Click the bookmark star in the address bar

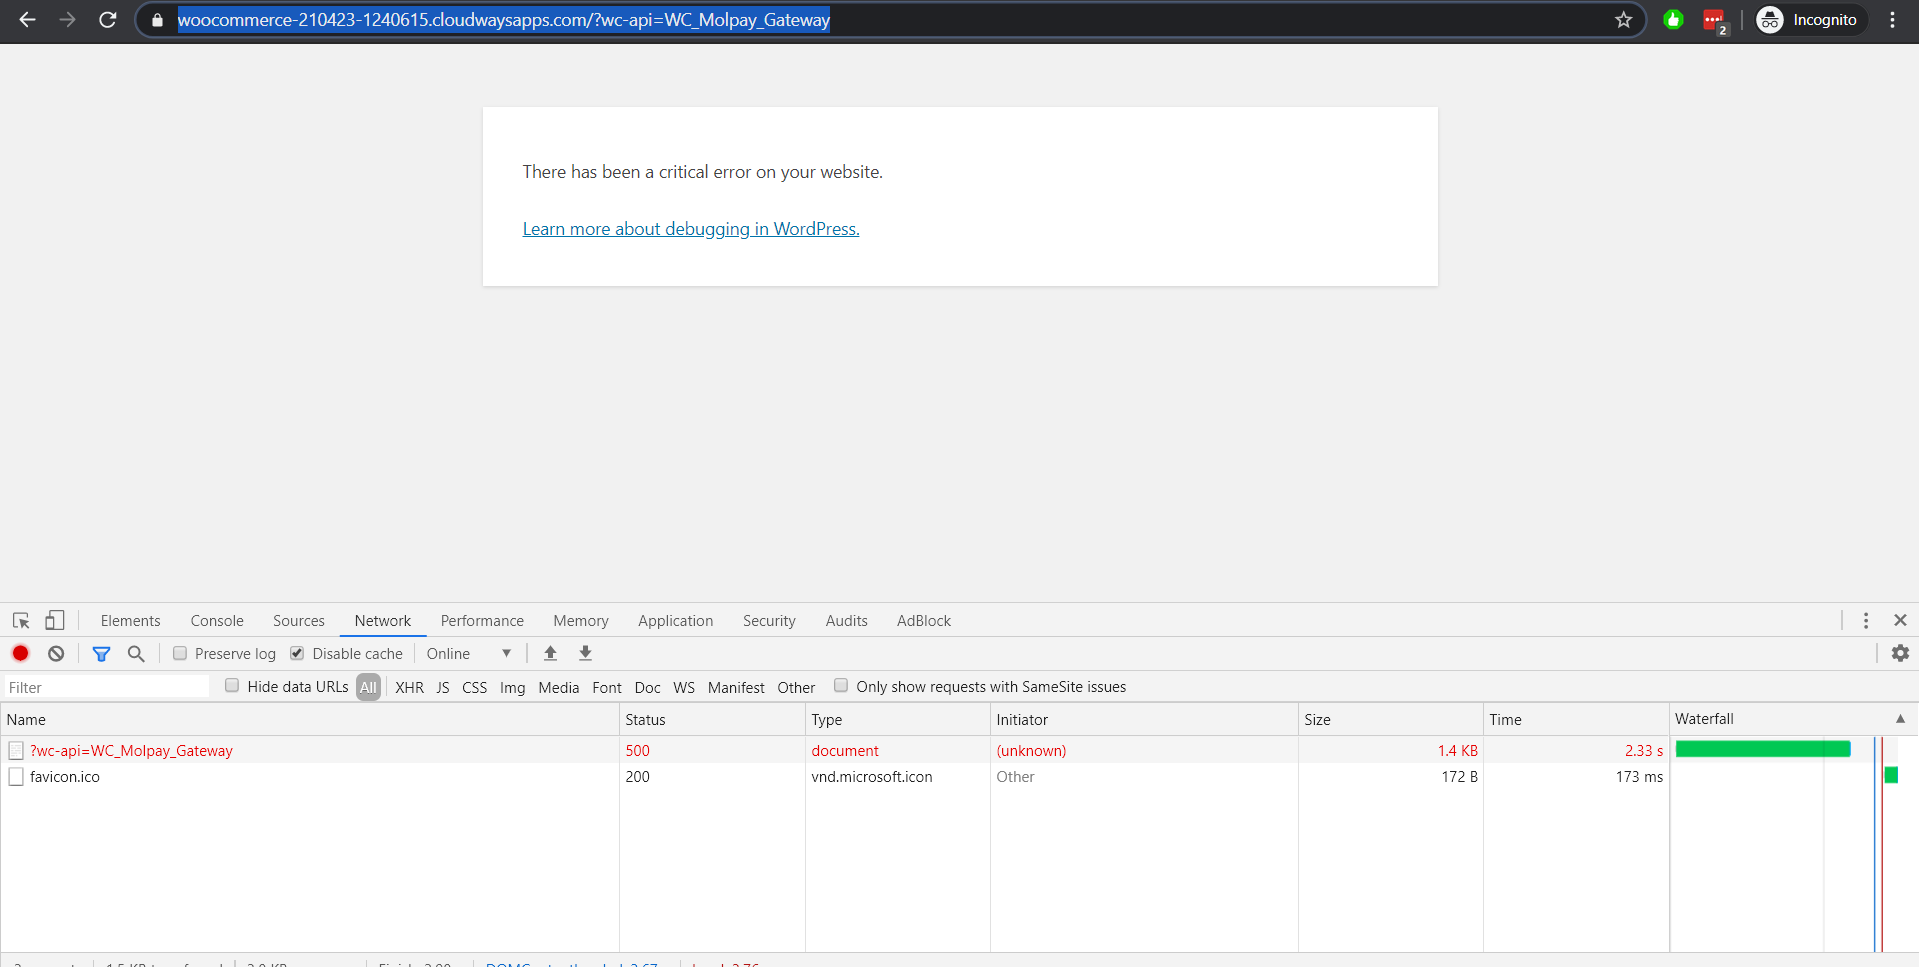click(x=1623, y=19)
